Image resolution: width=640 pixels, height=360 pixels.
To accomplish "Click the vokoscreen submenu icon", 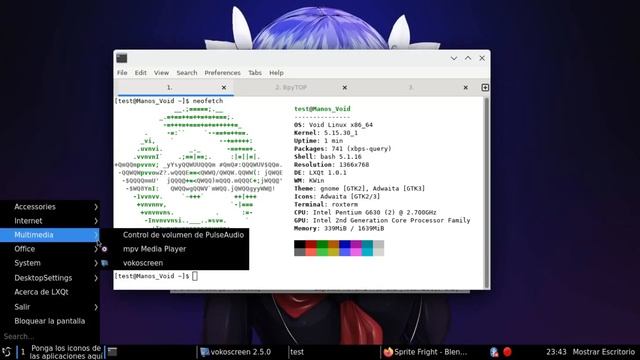I will coord(104,263).
